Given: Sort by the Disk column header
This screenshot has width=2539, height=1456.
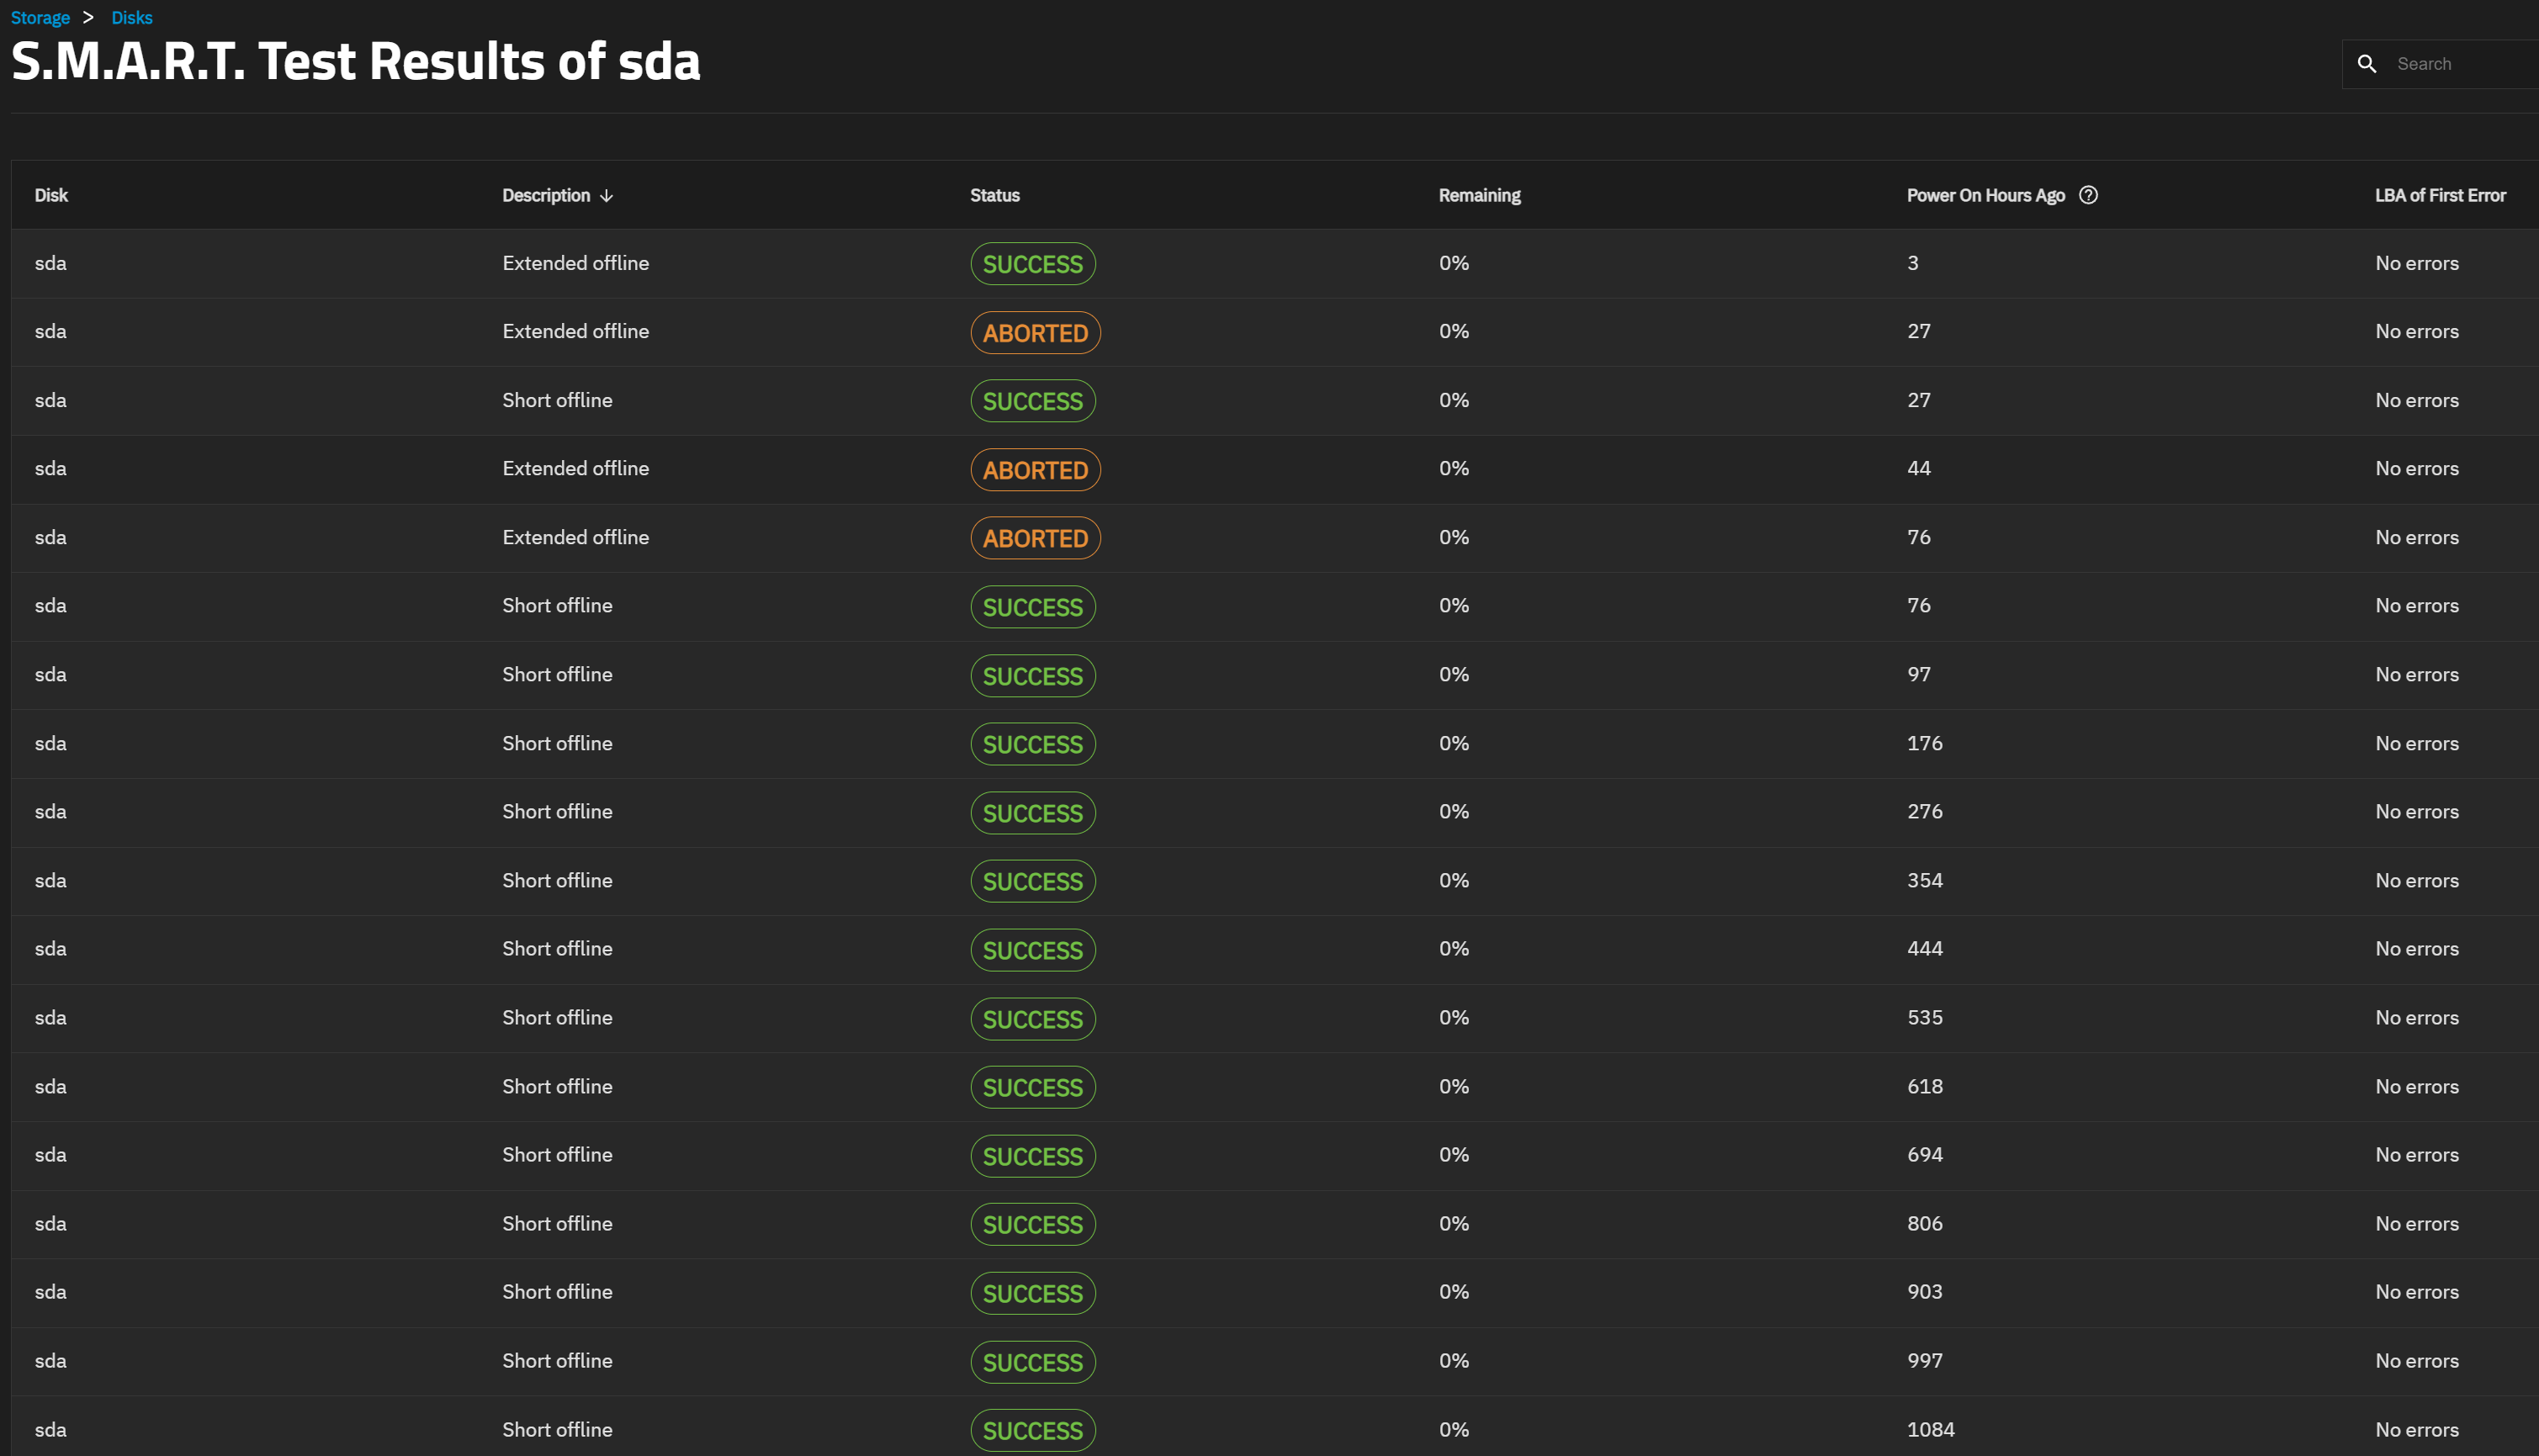Looking at the screenshot, I should [x=51, y=195].
